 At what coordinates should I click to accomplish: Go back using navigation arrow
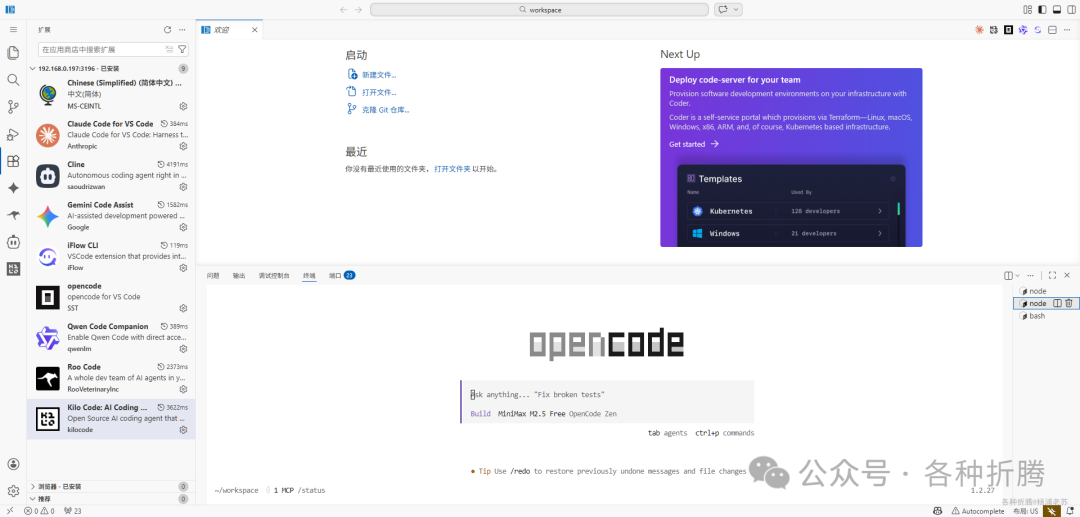[344, 10]
